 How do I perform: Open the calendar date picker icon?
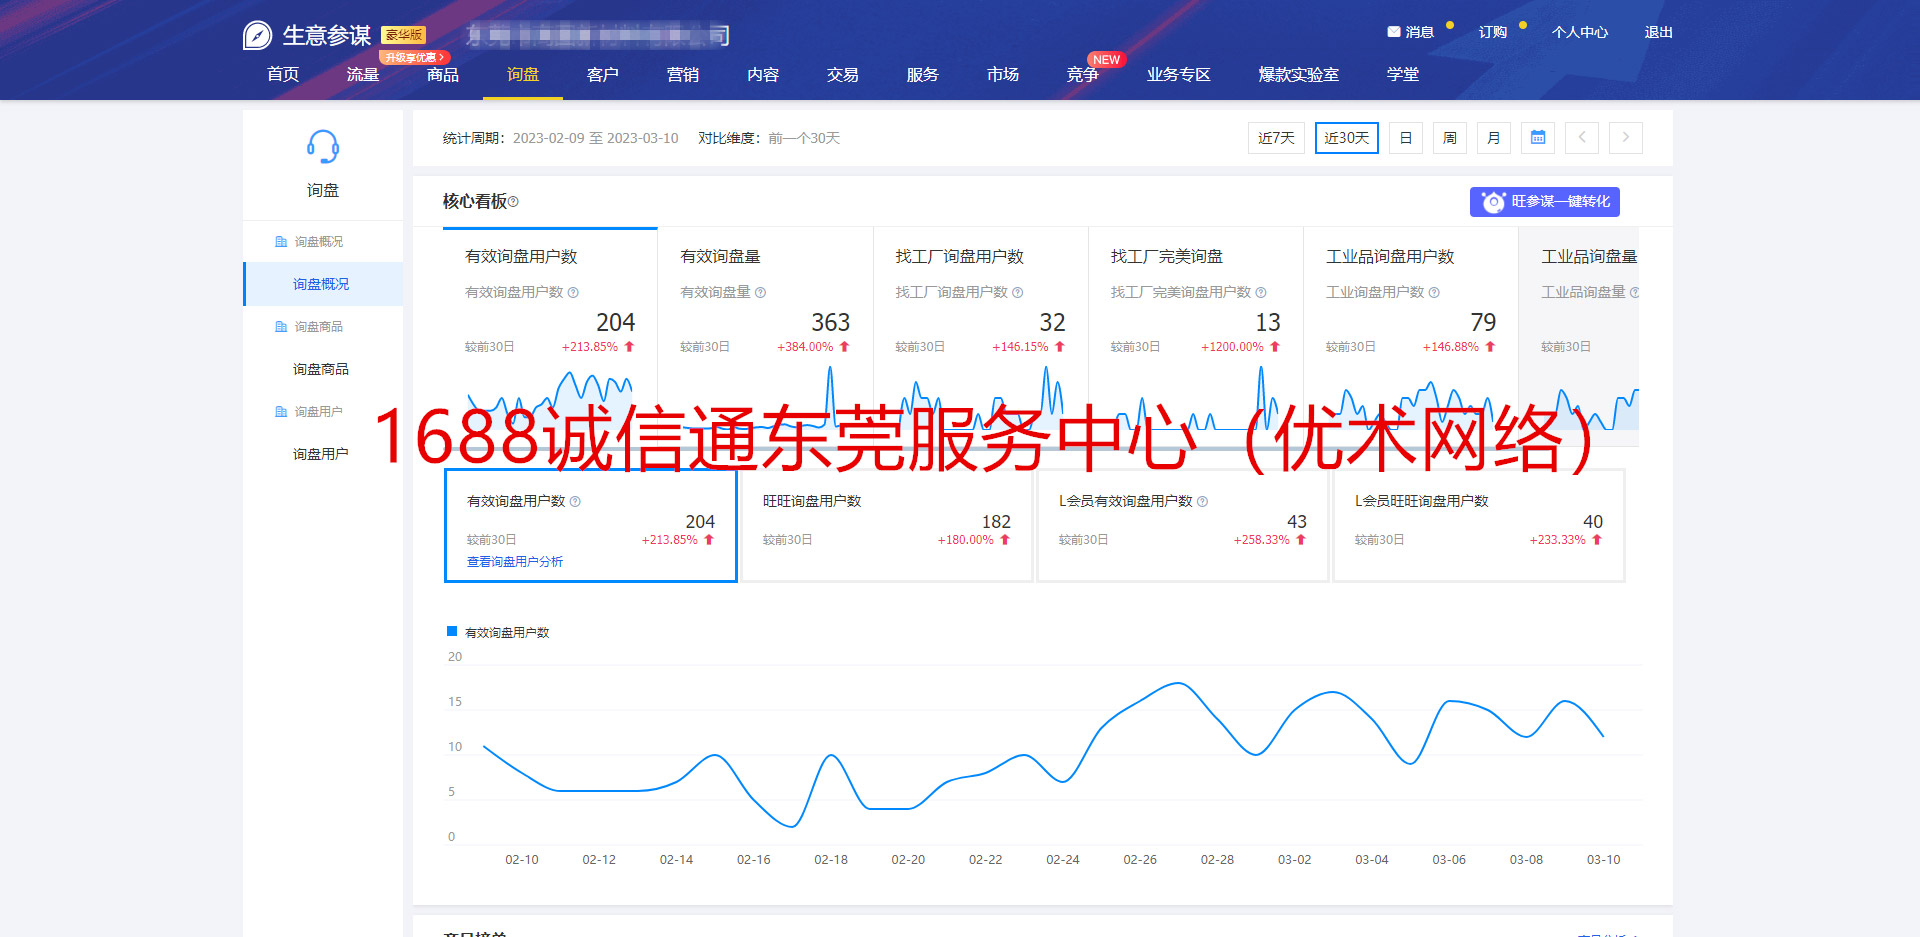click(1537, 138)
